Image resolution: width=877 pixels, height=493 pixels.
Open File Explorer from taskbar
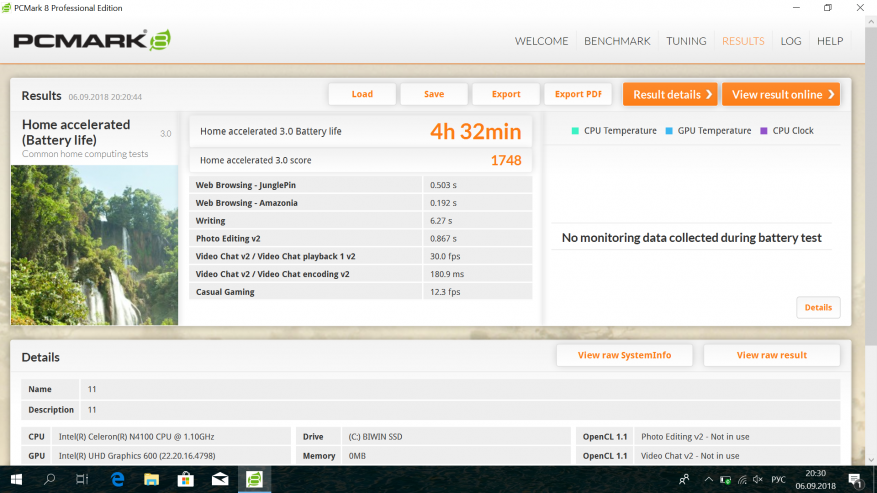(x=152, y=480)
